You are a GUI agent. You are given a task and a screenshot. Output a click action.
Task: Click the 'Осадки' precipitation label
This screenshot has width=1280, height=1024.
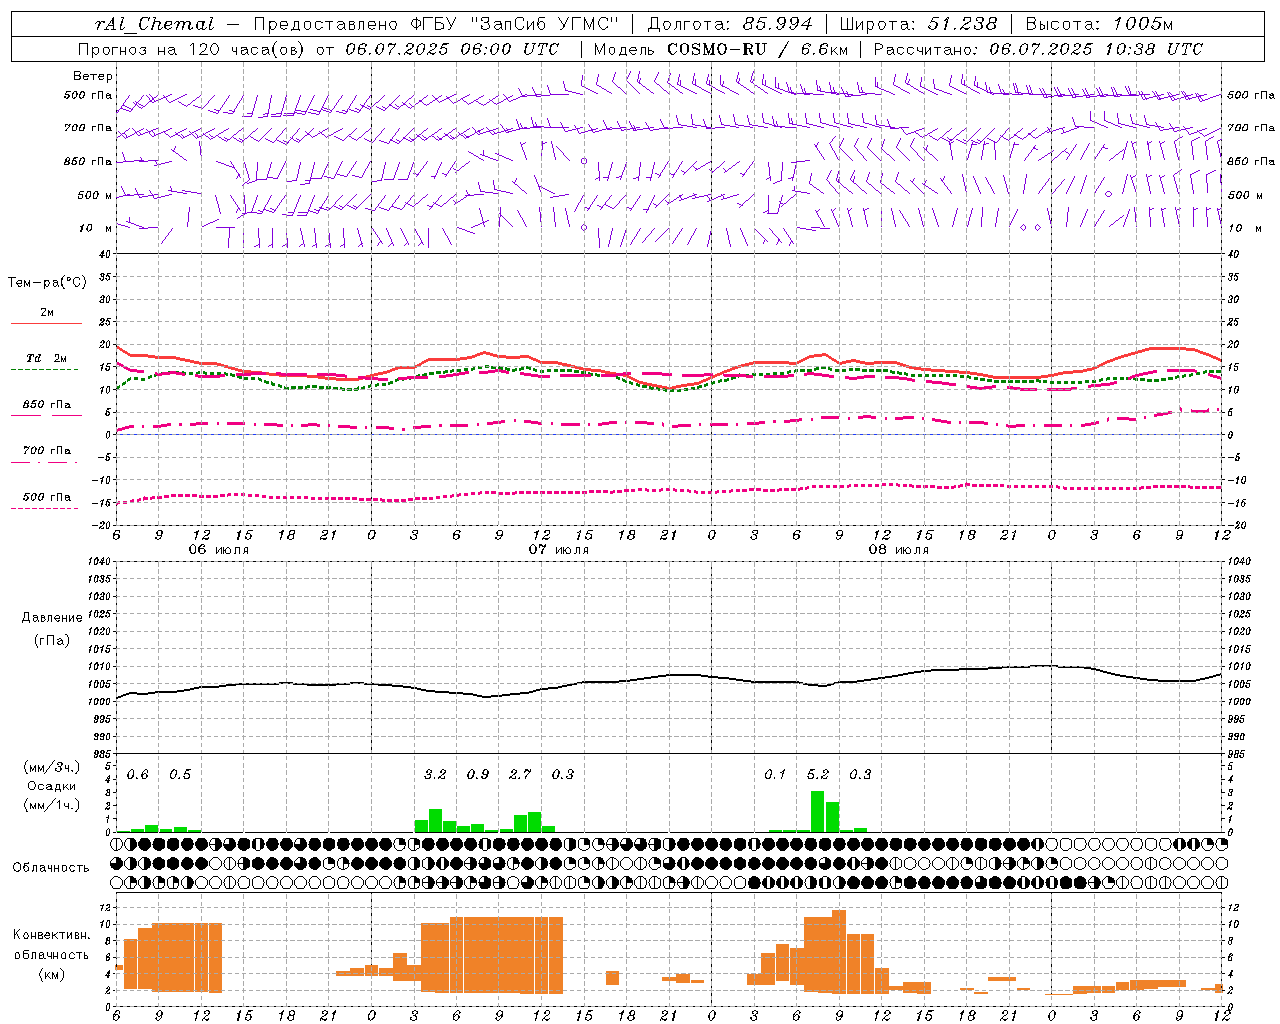coord(52,786)
